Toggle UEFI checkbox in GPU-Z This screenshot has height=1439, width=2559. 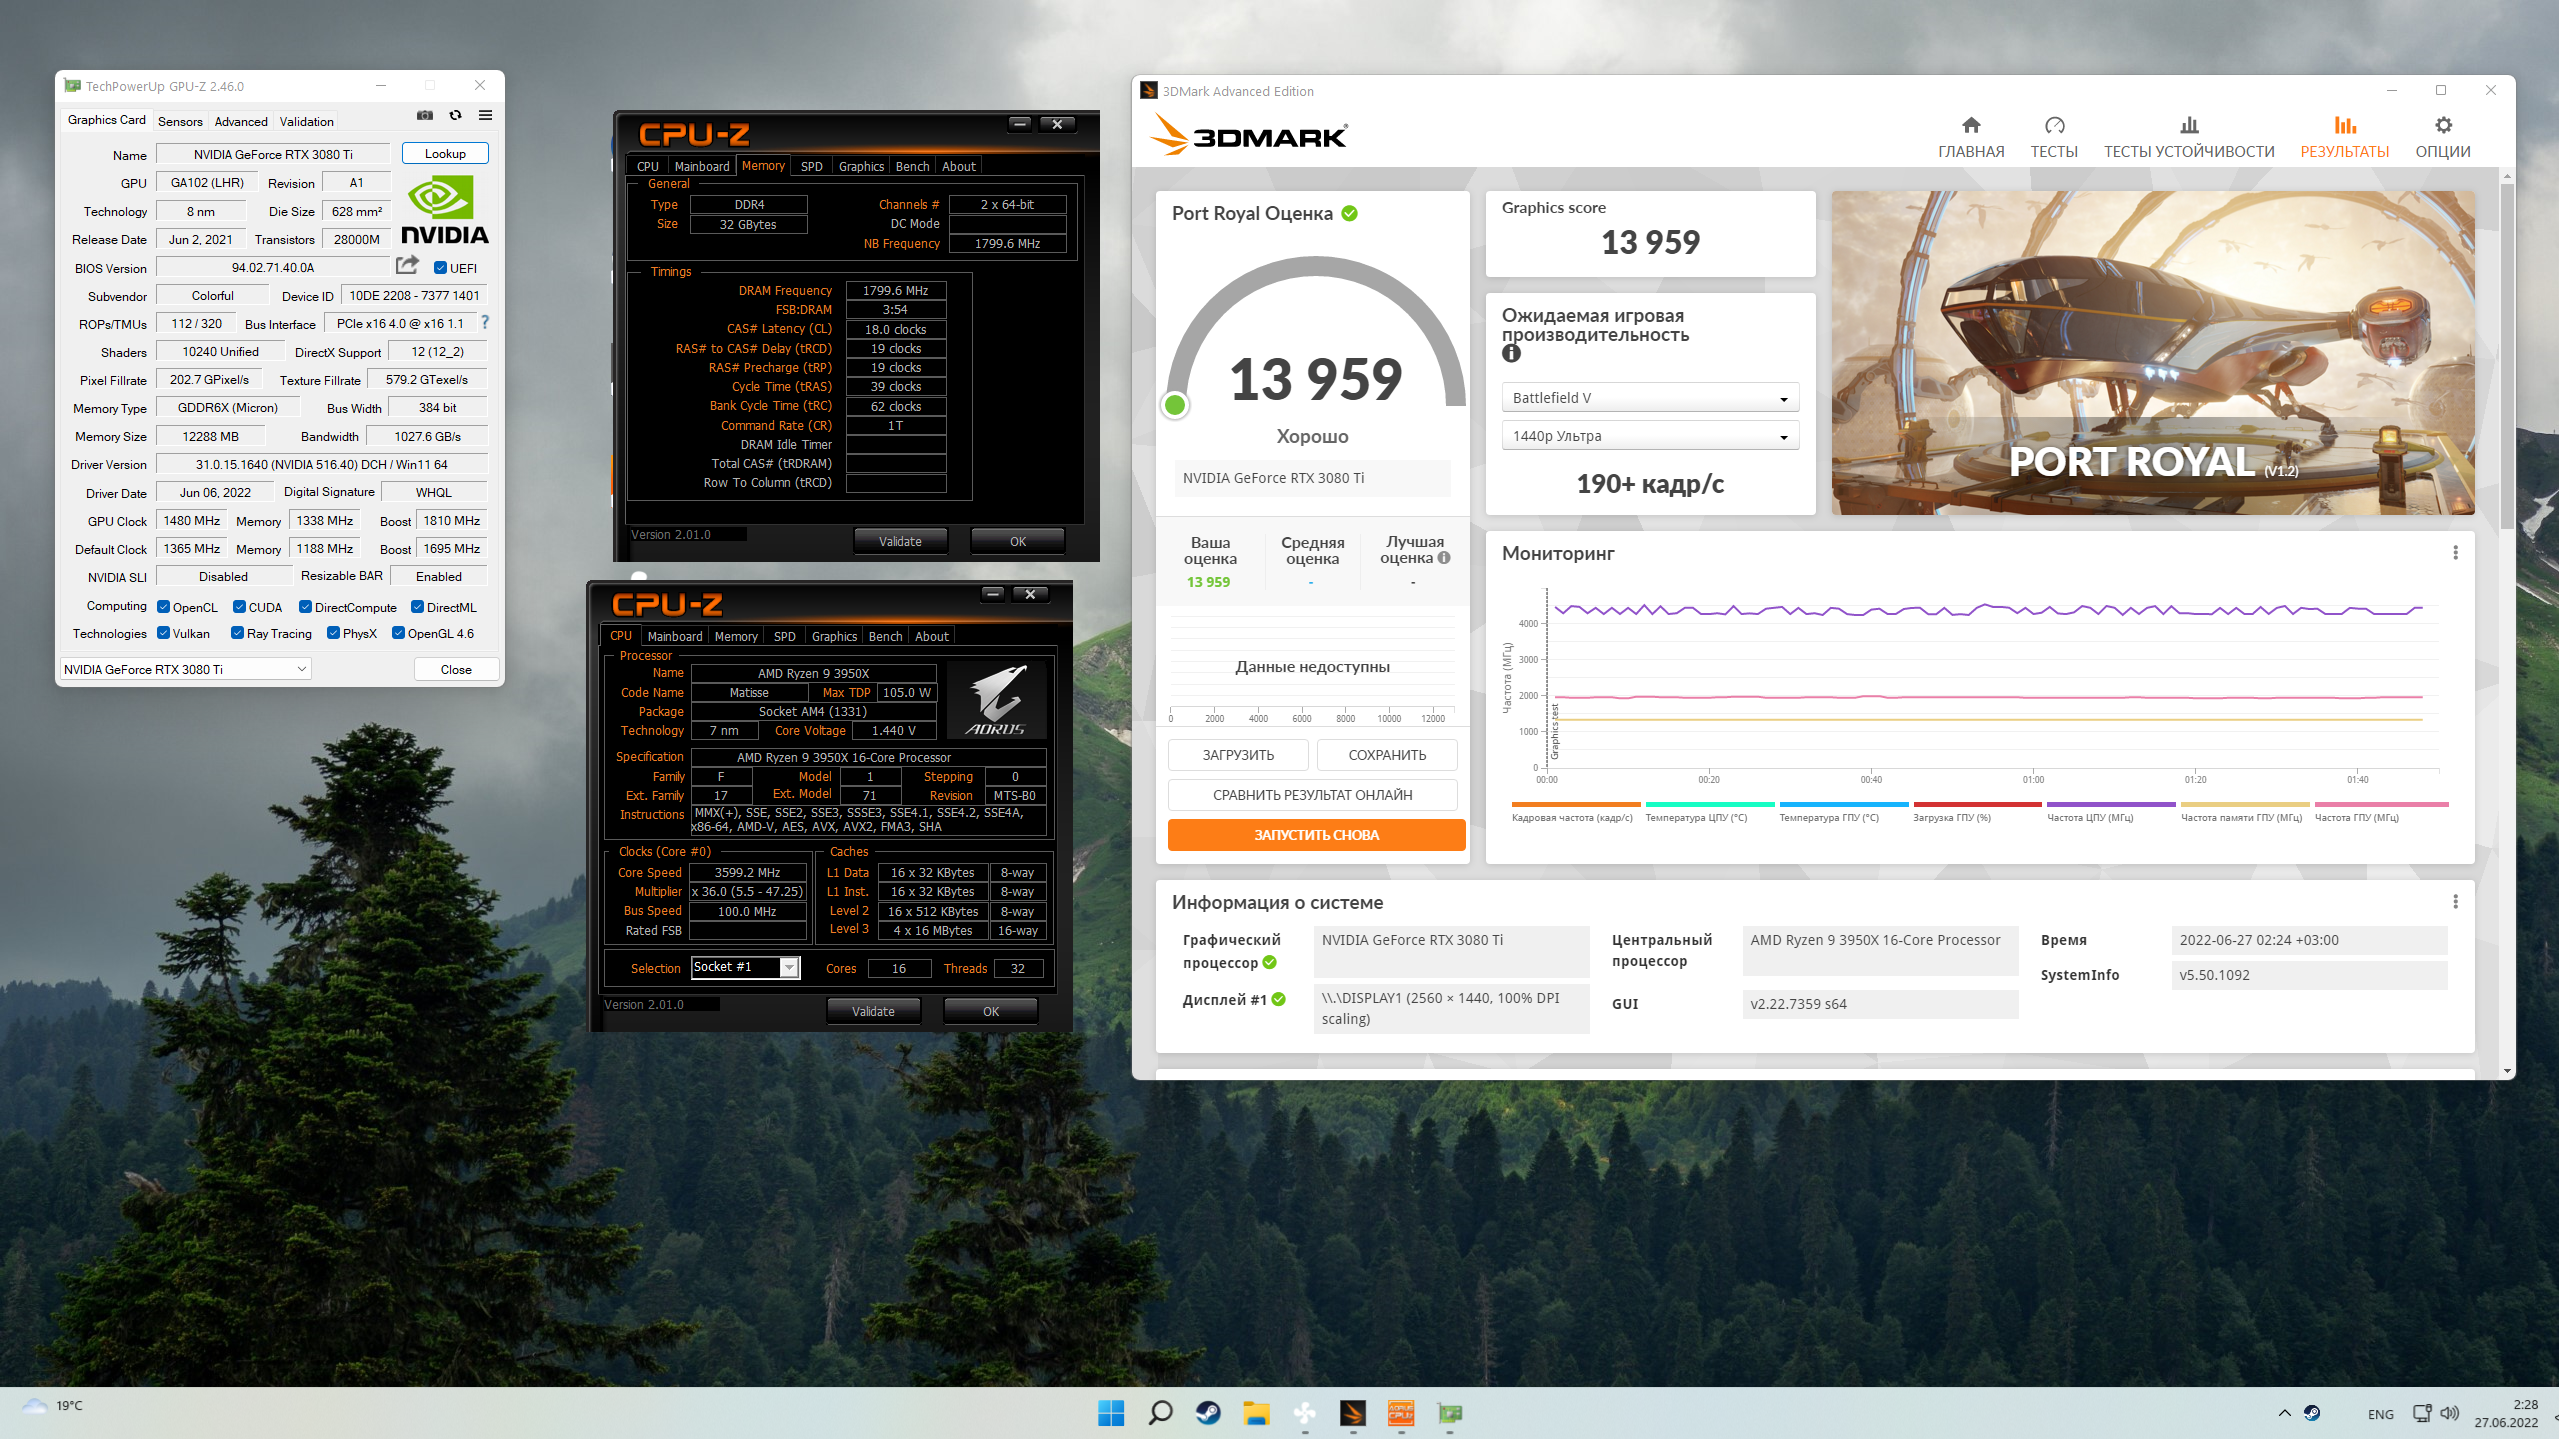click(x=440, y=267)
